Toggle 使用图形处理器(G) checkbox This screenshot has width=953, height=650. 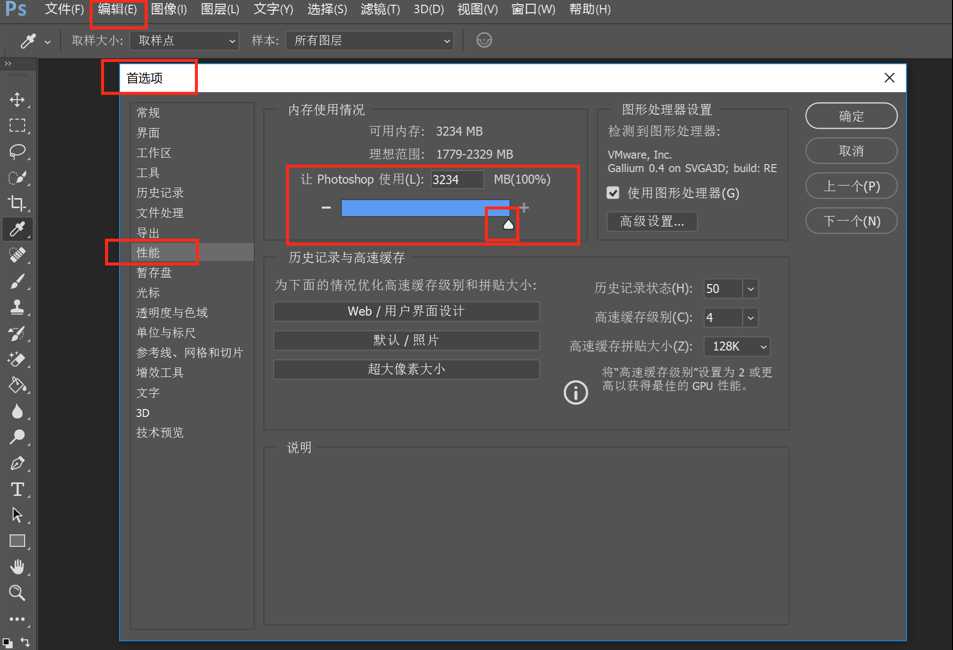(613, 193)
